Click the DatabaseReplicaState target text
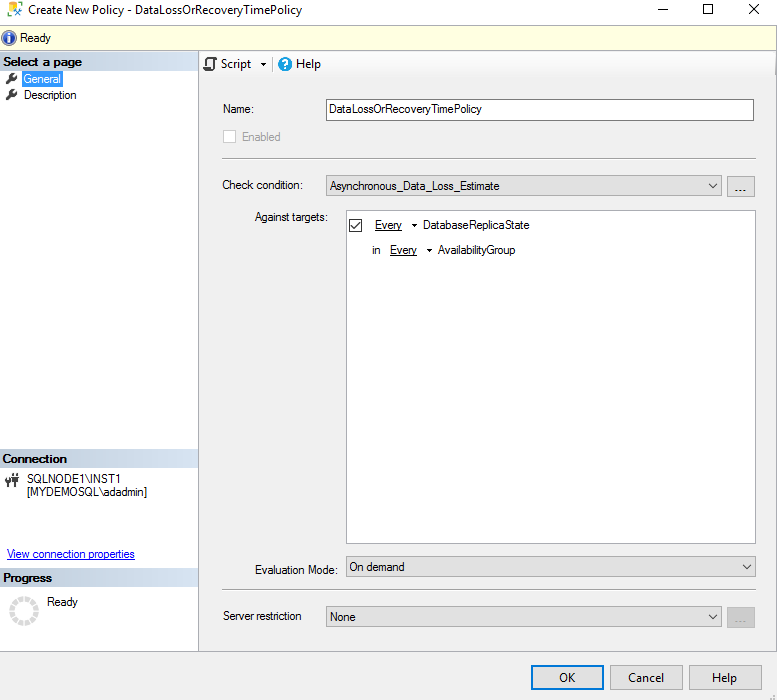This screenshot has width=777, height=700. pos(476,225)
